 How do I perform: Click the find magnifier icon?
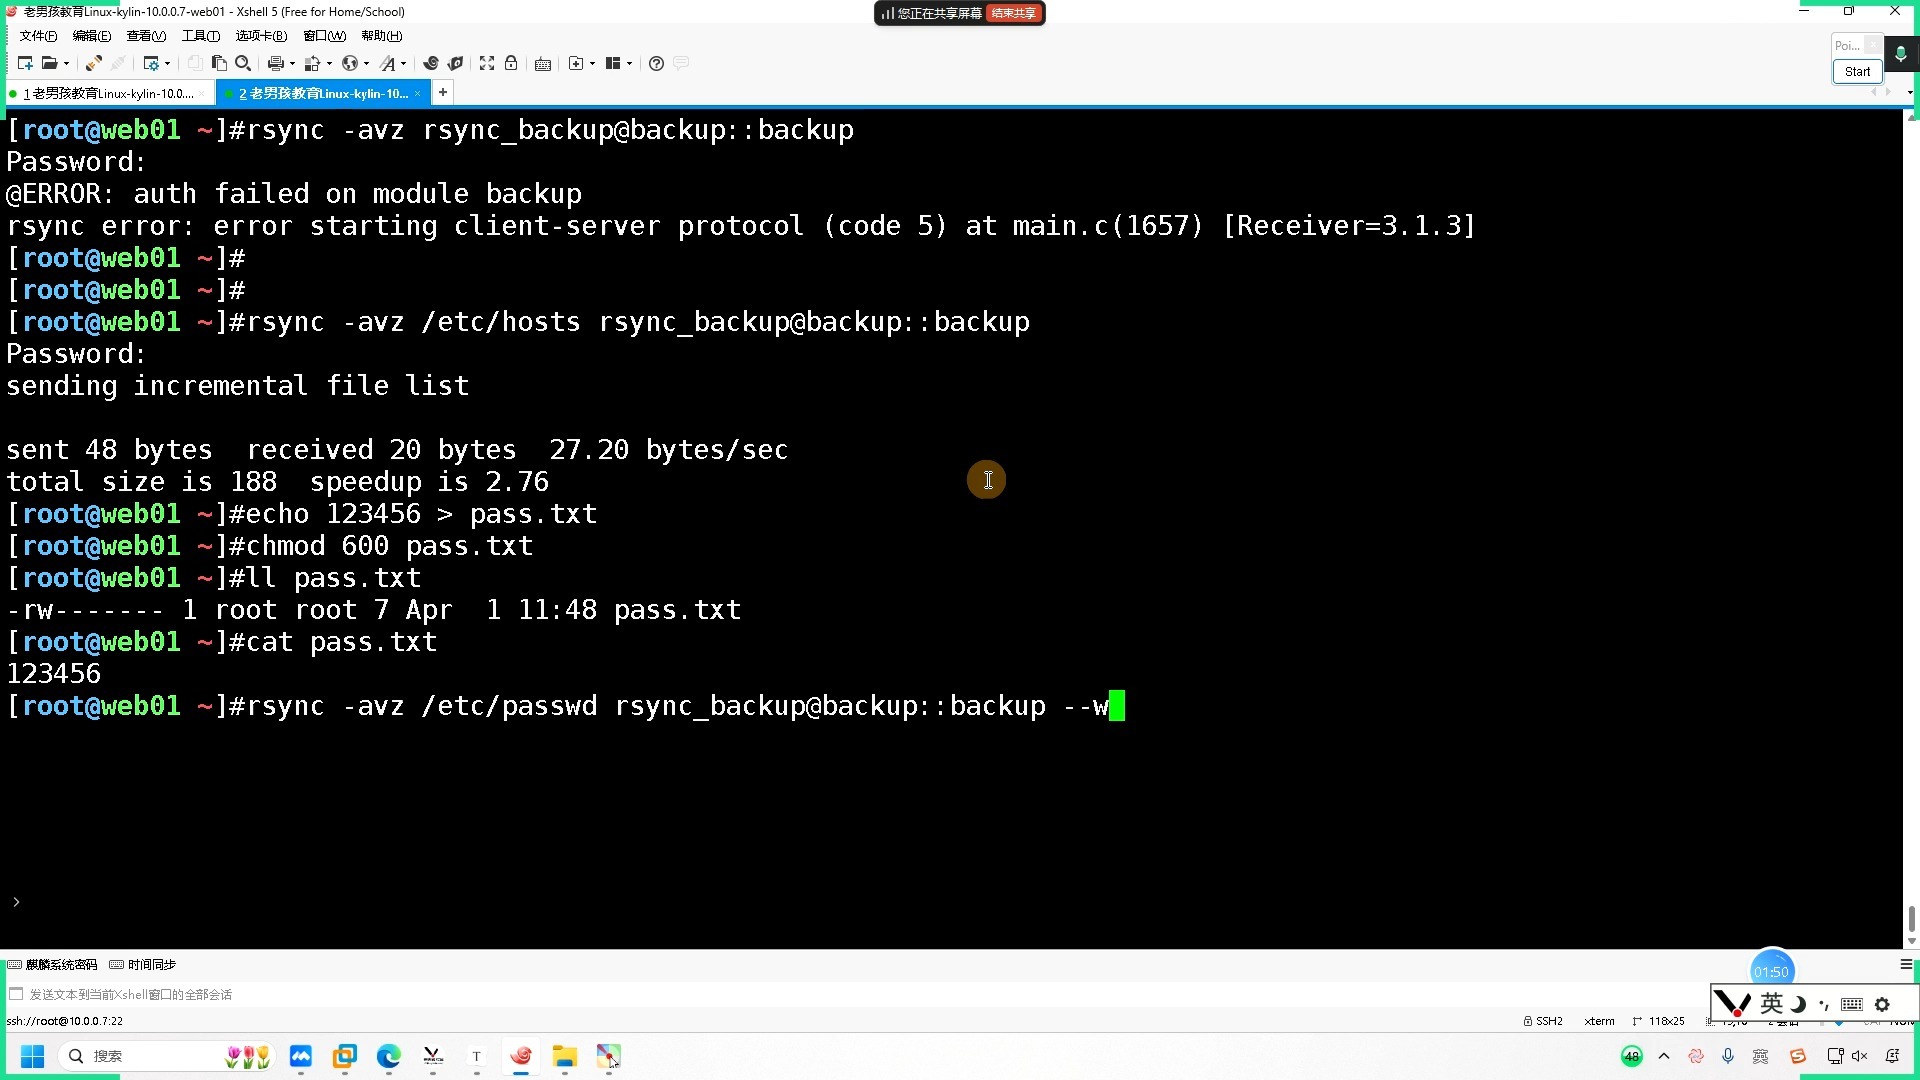tap(243, 63)
